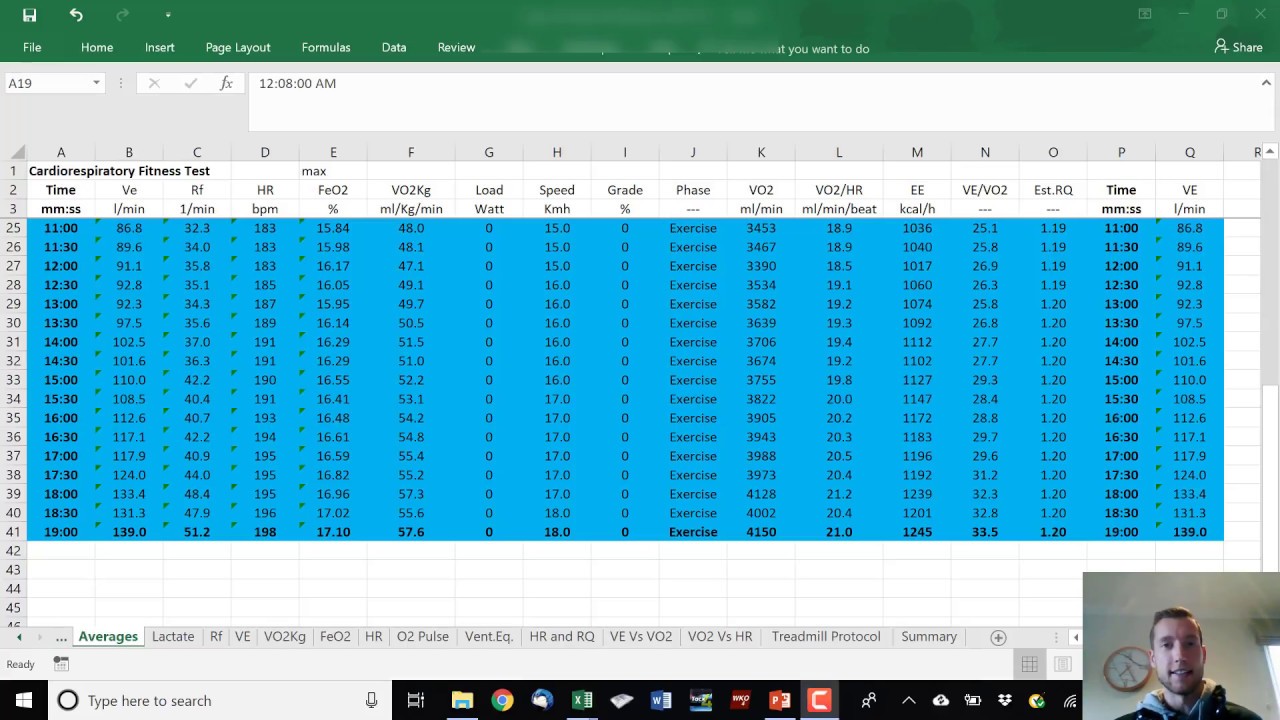The image size is (1280, 720).
Task: Select cell with VO2 value 4150
Action: 761,532
